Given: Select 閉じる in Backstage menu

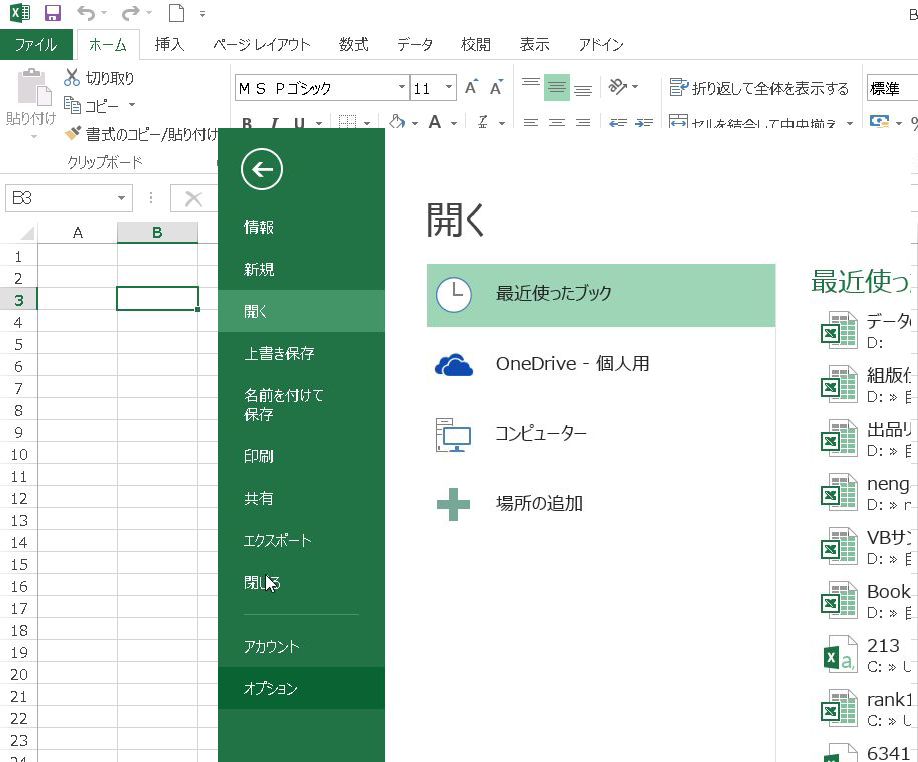Looking at the screenshot, I should coord(301,583).
